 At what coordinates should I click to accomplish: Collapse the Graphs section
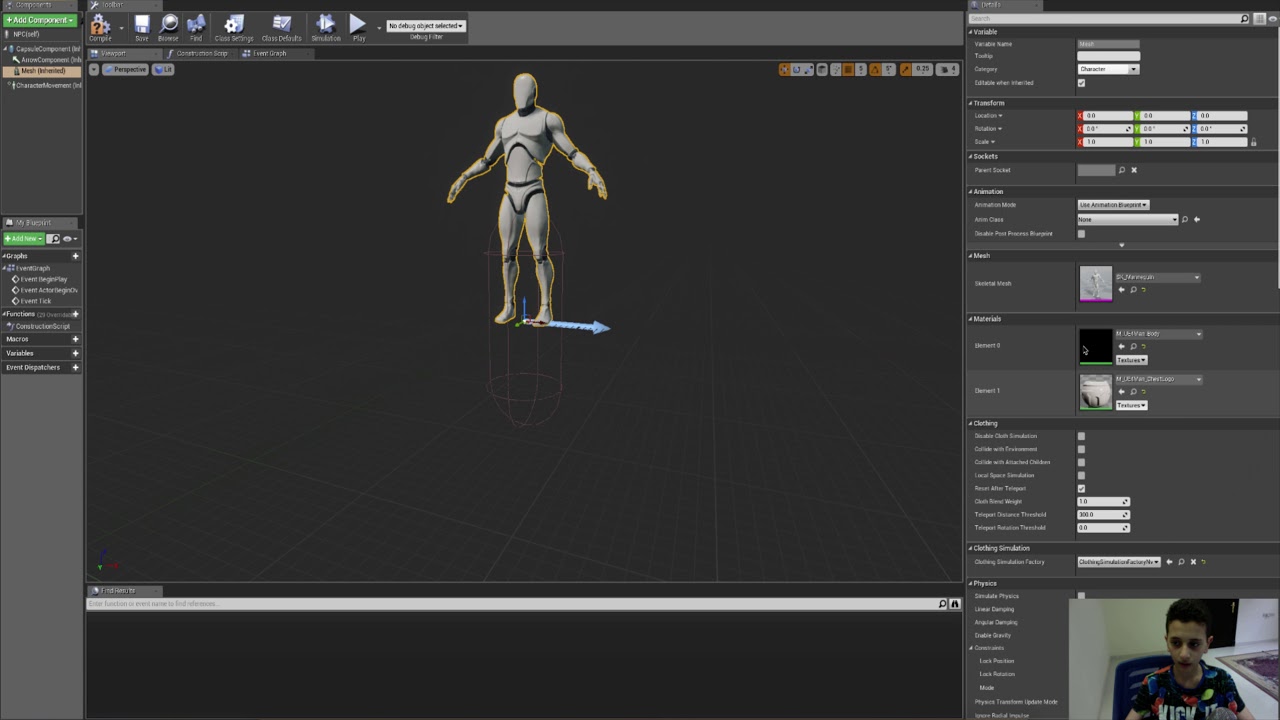4,256
